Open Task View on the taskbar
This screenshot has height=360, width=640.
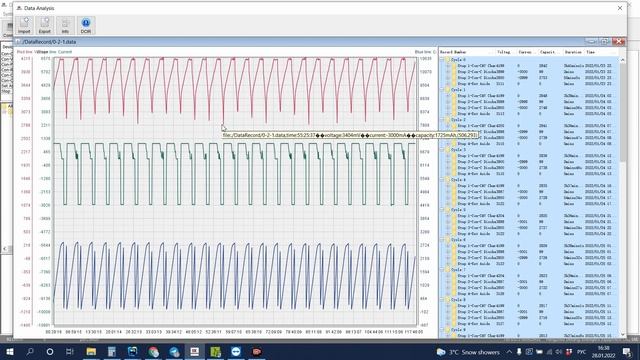click(x=70, y=351)
